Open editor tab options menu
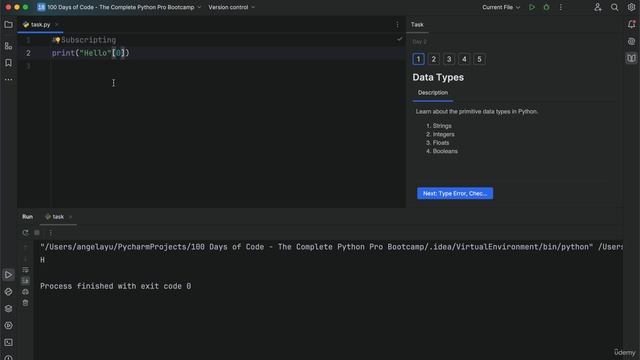 tap(397, 25)
